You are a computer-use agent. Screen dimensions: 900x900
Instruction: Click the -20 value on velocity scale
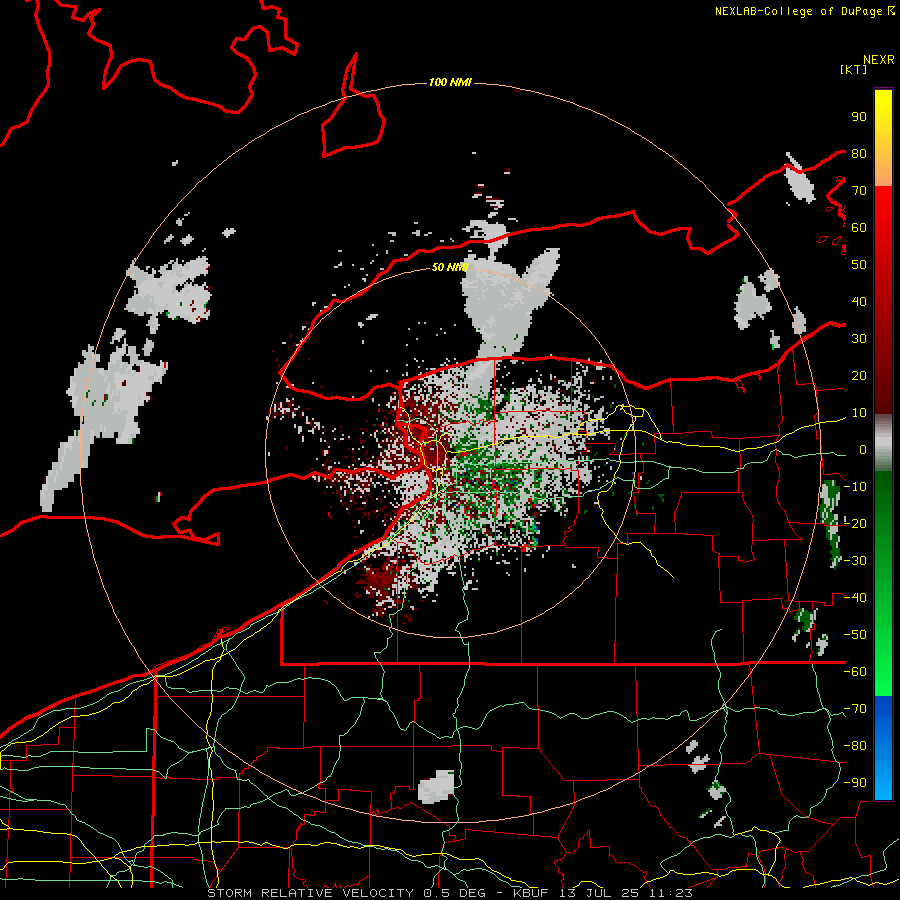pyautogui.click(x=855, y=524)
